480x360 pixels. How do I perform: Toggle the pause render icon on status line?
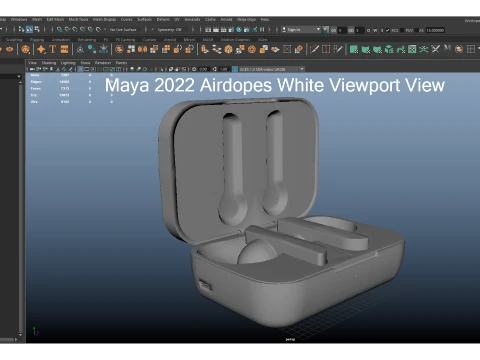click(262, 30)
